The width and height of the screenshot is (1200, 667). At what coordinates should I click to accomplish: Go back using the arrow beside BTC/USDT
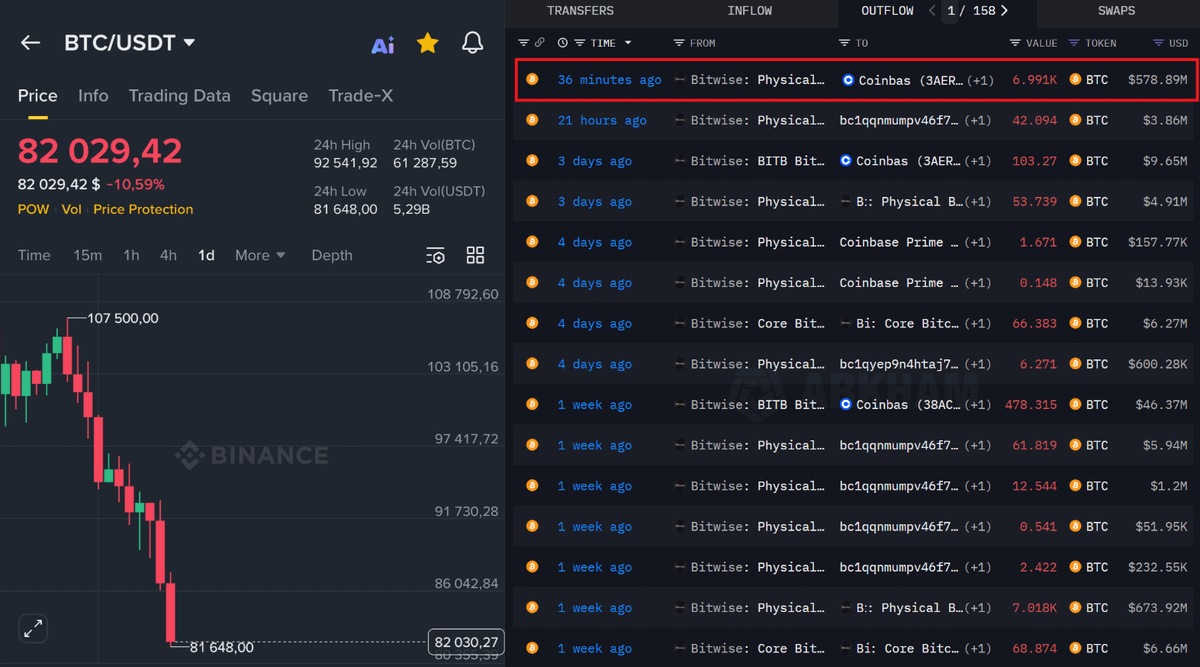pyautogui.click(x=30, y=43)
